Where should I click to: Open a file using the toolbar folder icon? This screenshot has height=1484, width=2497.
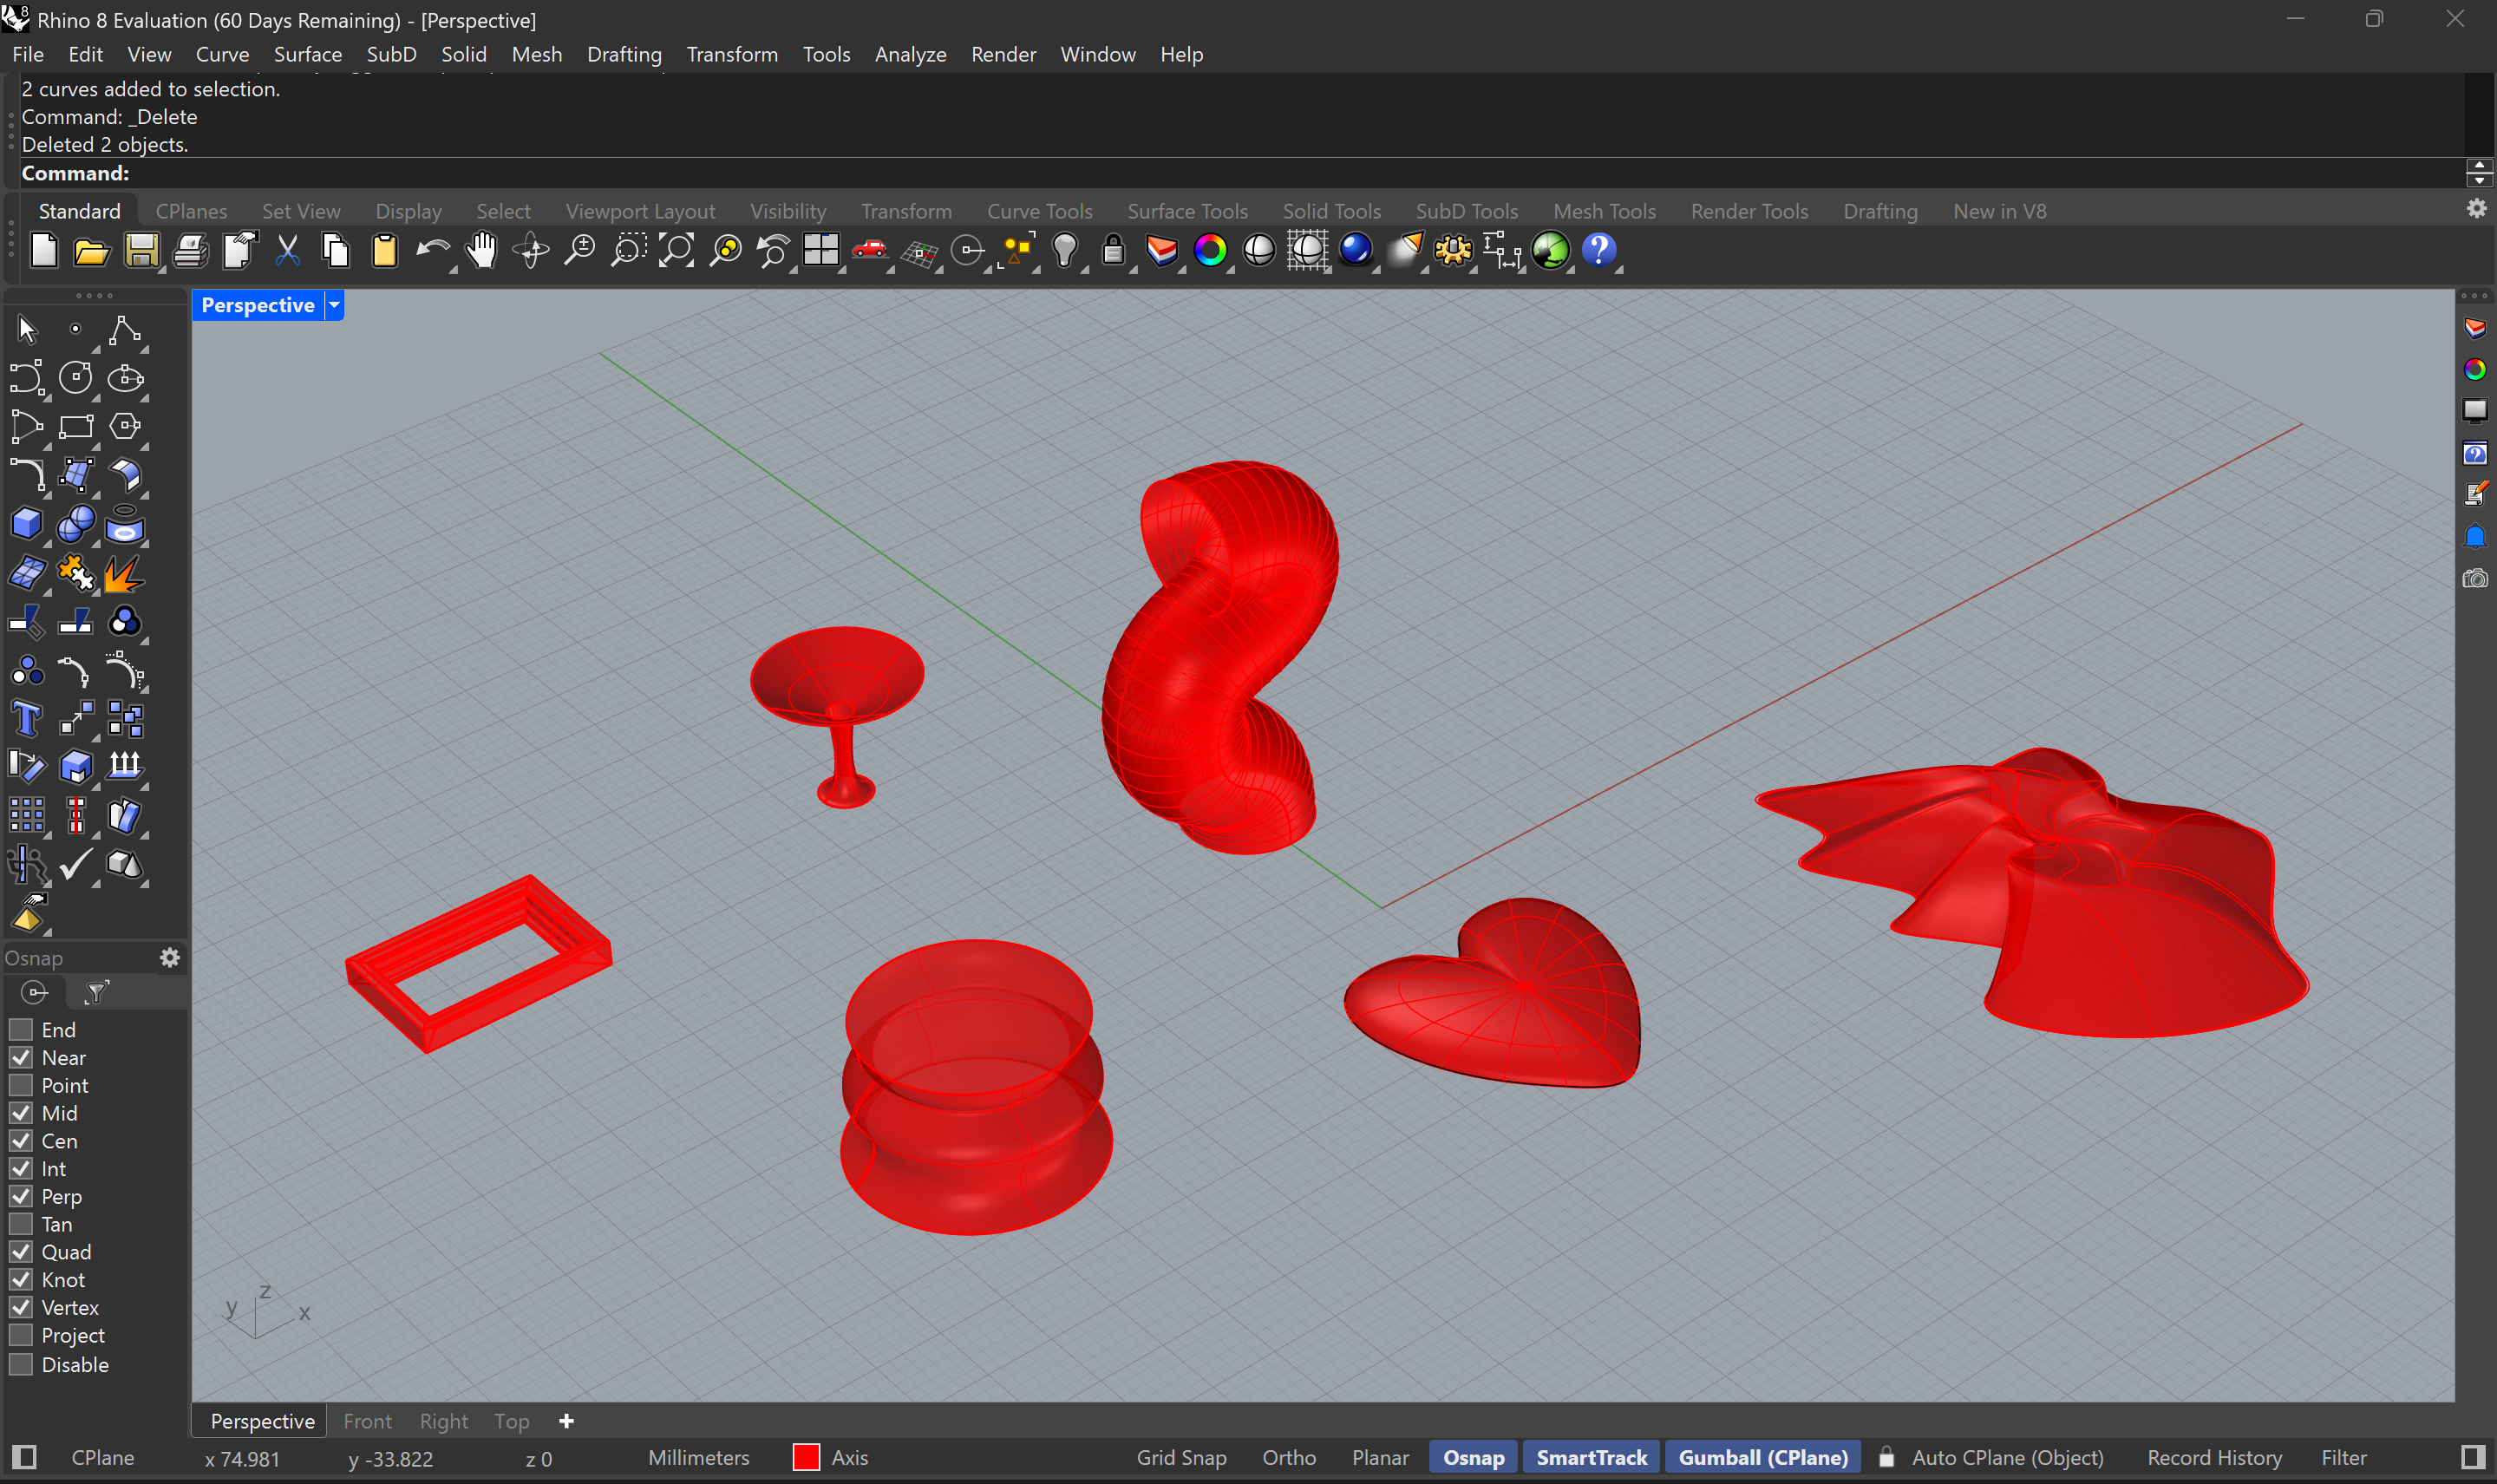click(x=91, y=251)
